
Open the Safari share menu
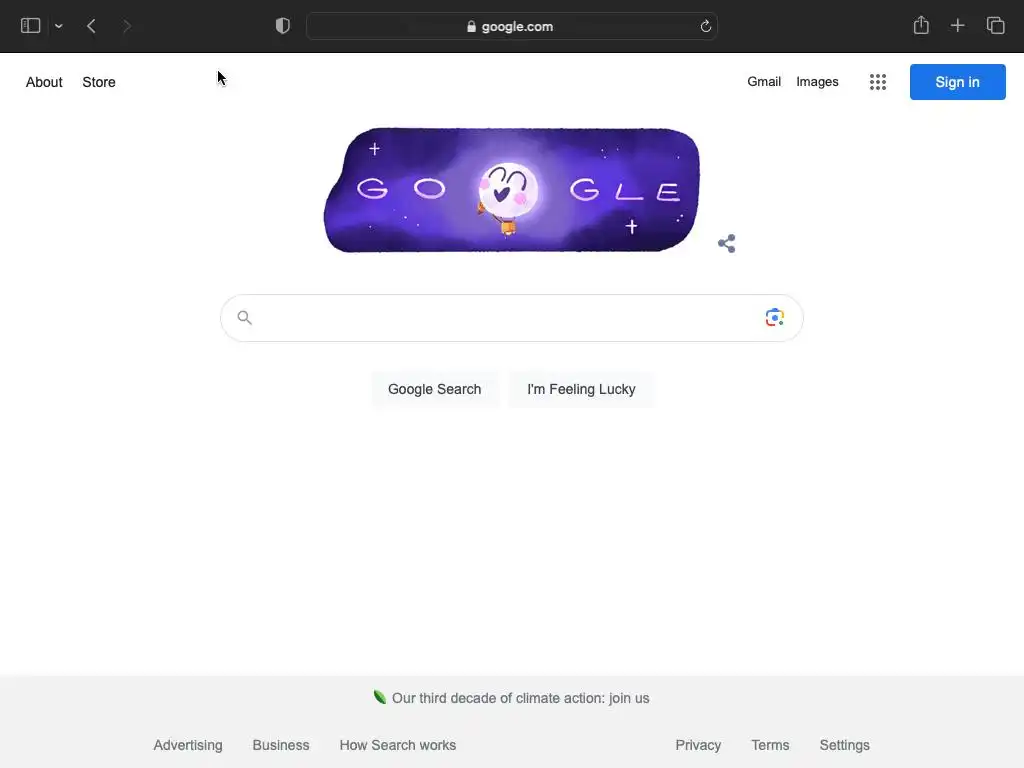[x=921, y=25]
